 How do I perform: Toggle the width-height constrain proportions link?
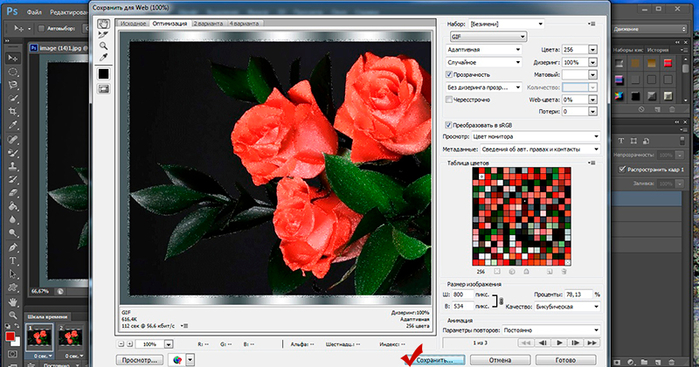coord(501,301)
